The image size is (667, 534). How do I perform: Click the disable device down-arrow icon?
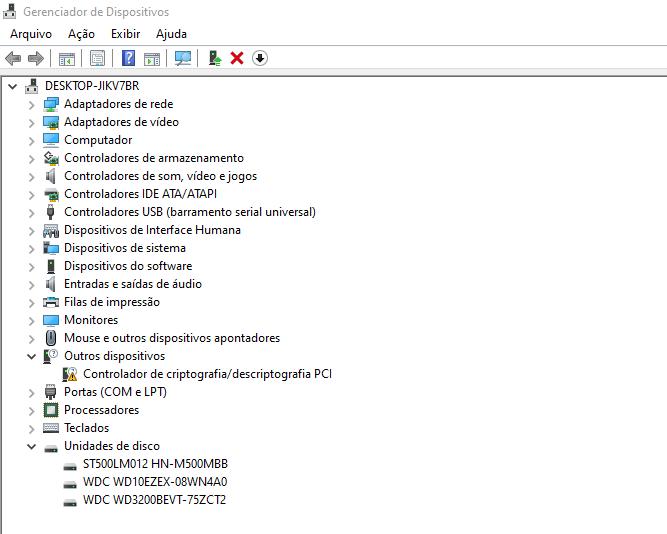(x=259, y=58)
